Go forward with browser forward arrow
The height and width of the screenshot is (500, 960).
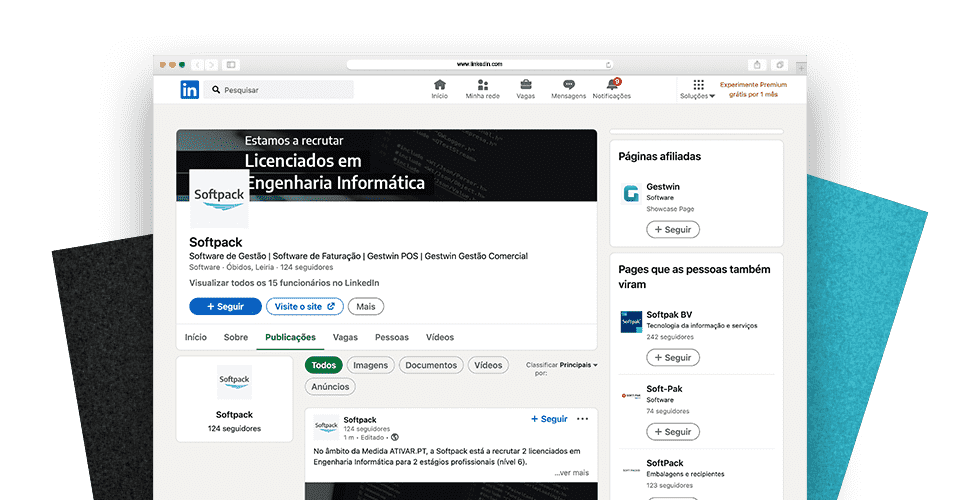pyautogui.click(x=211, y=64)
